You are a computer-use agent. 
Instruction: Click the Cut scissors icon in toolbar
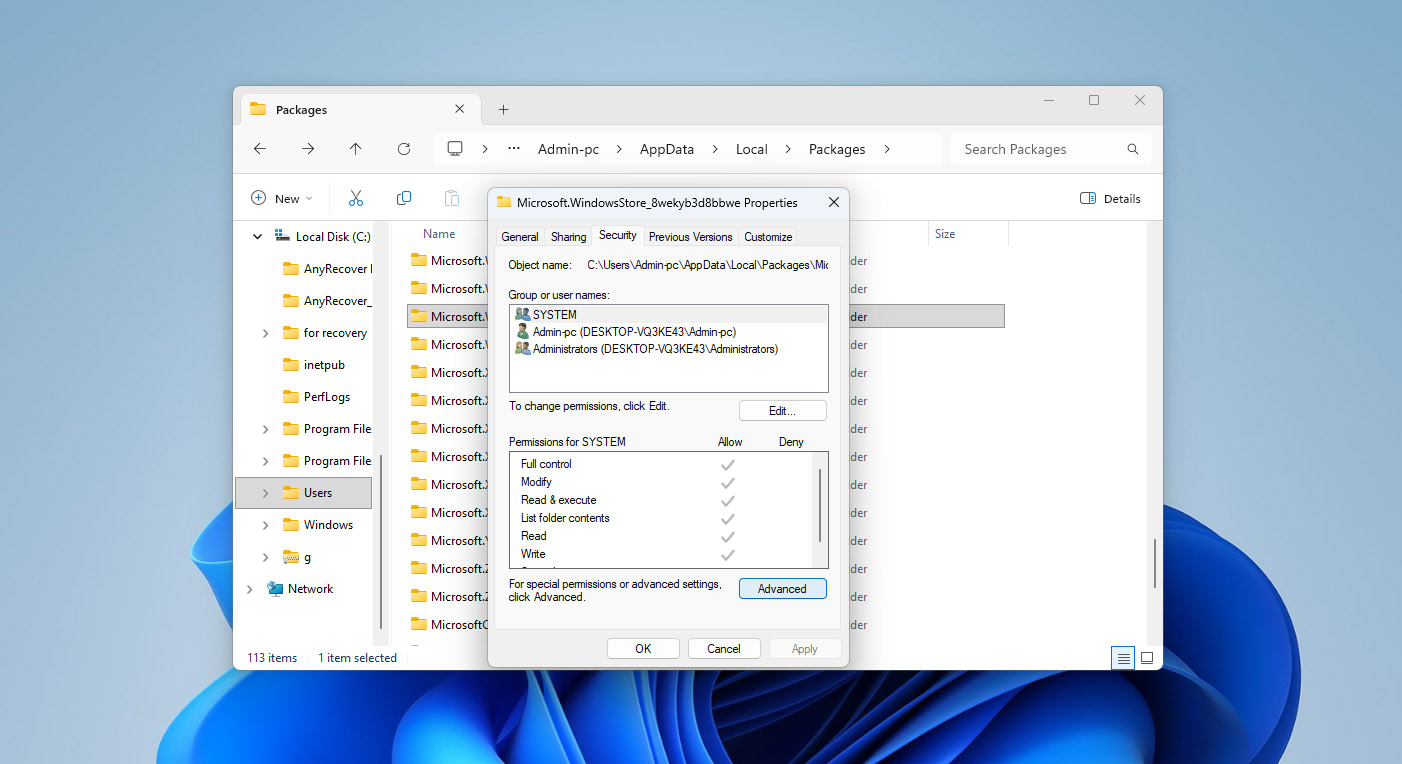pyautogui.click(x=355, y=198)
